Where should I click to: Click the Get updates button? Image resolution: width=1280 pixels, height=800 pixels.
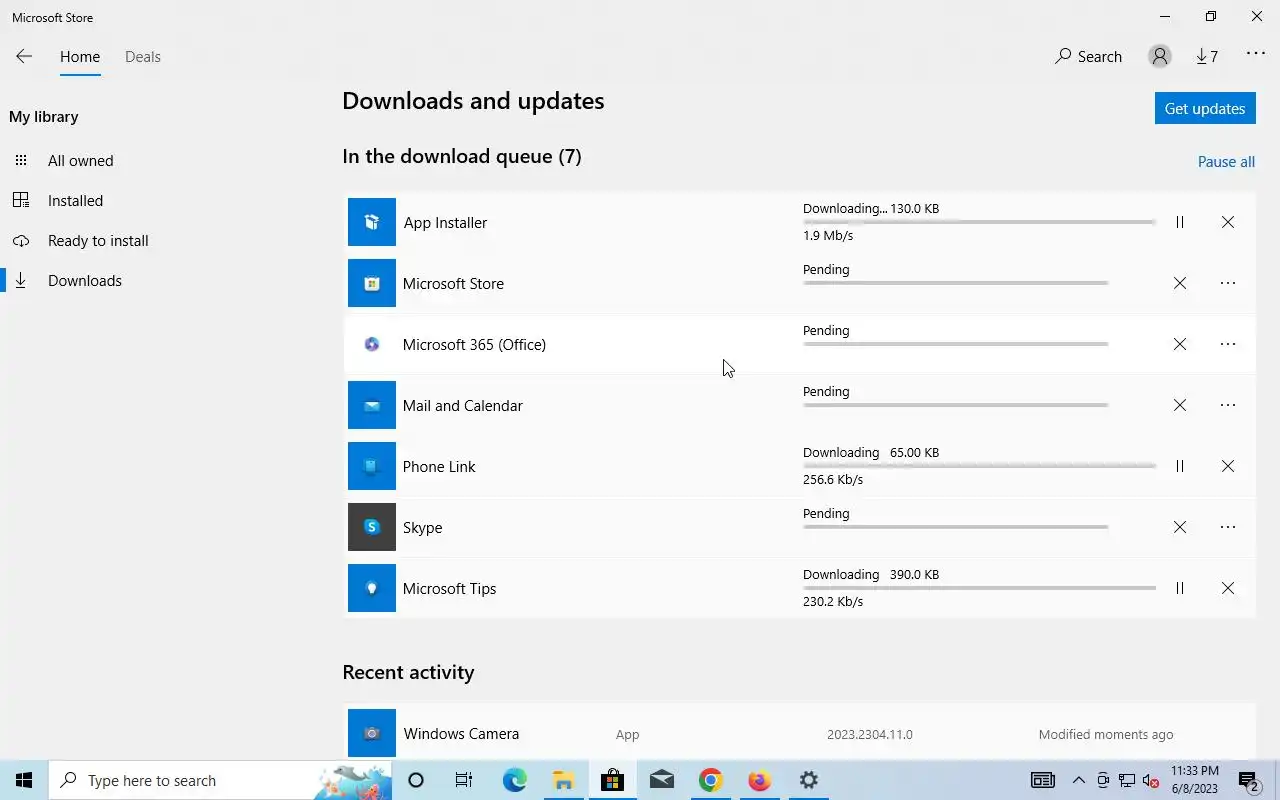(1205, 108)
